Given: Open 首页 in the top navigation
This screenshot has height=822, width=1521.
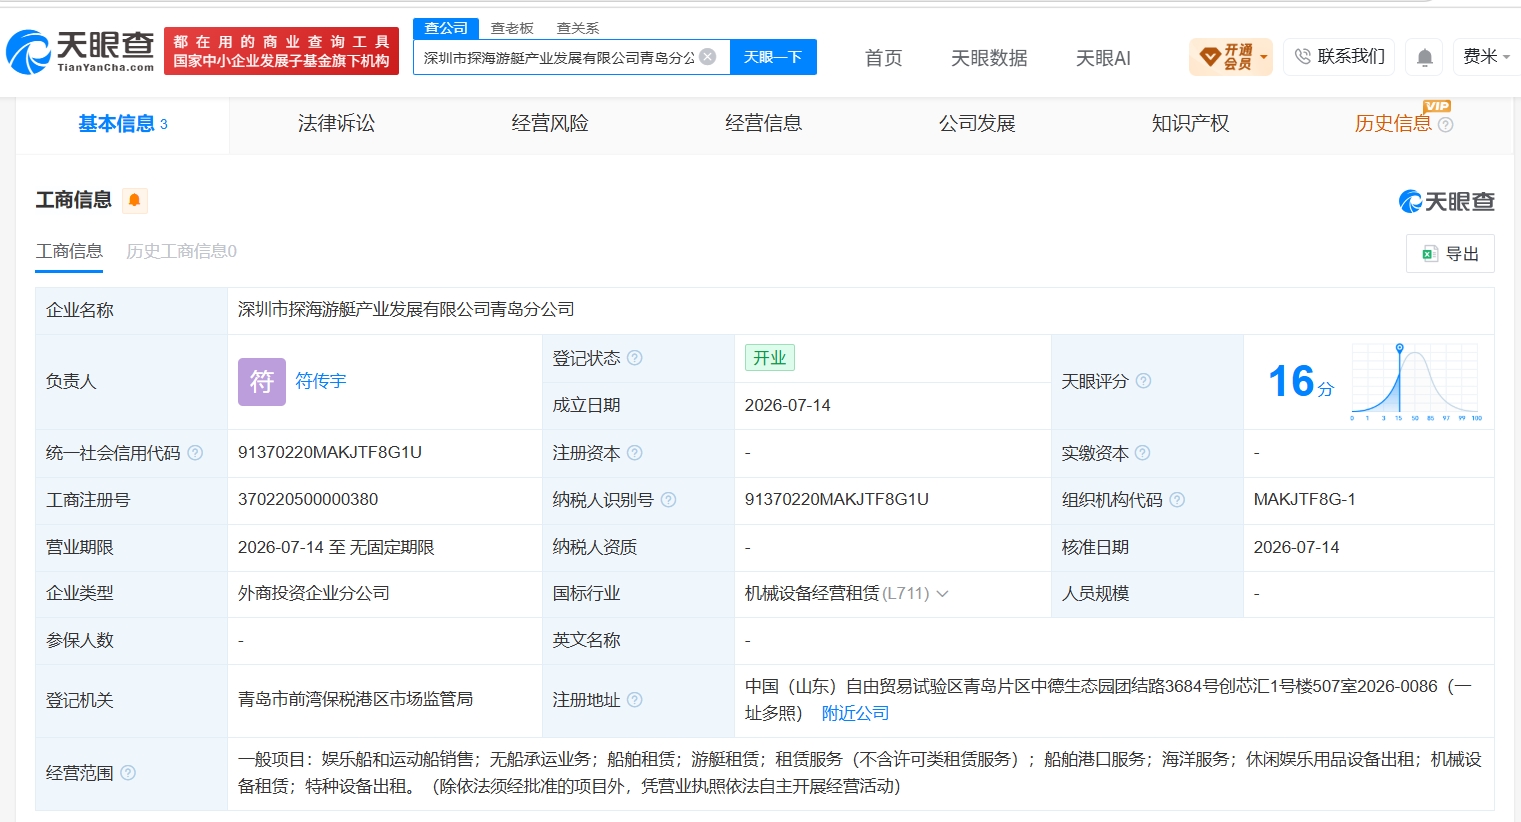Looking at the screenshot, I should point(884,58).
